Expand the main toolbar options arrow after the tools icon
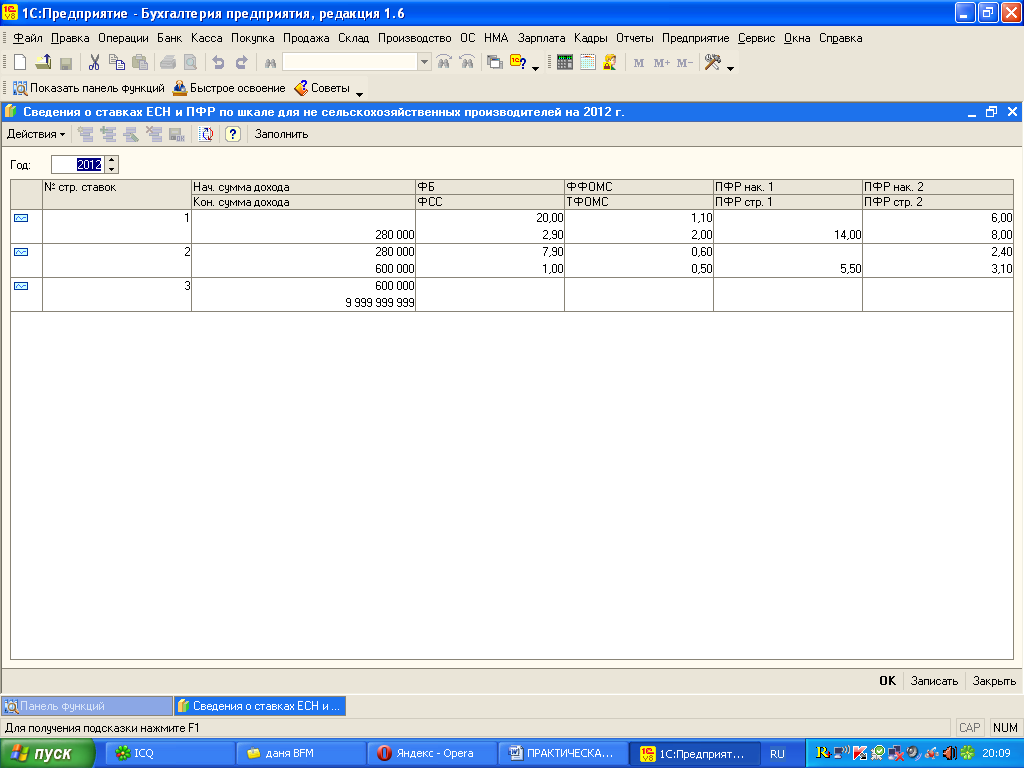Screen dimensions: 1024x768 coord(731,68)
